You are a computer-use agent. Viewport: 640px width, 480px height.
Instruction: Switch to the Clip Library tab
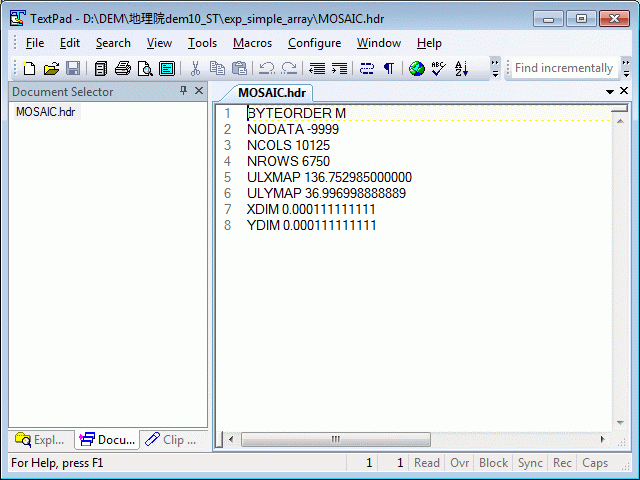coord(171,440)
